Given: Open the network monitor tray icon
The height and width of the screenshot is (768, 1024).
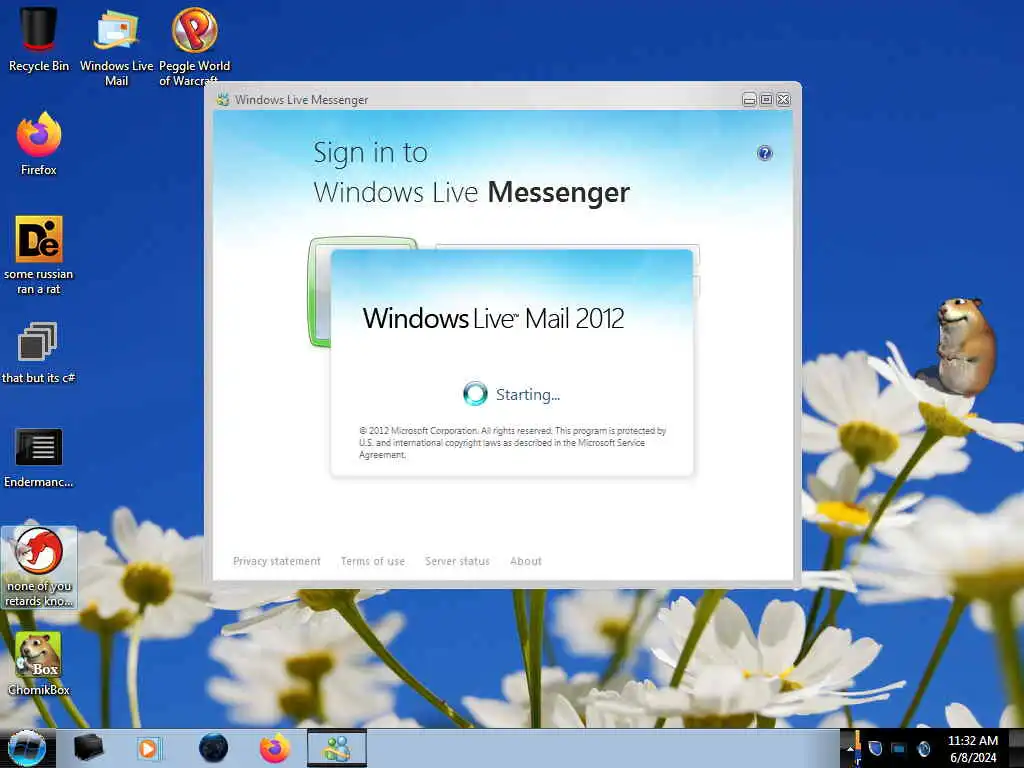Looking at the screenshot, I should point(899,748).
